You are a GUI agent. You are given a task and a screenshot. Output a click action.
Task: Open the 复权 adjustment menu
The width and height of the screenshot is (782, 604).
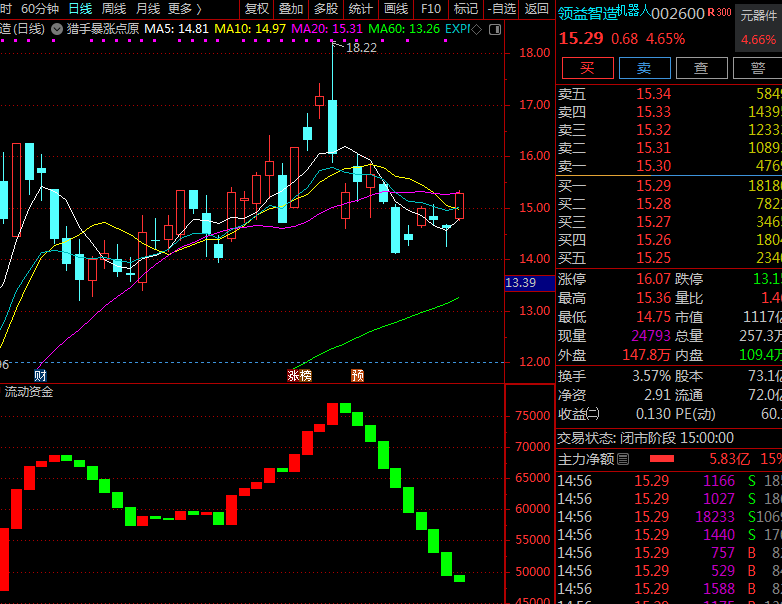(257, 9)
